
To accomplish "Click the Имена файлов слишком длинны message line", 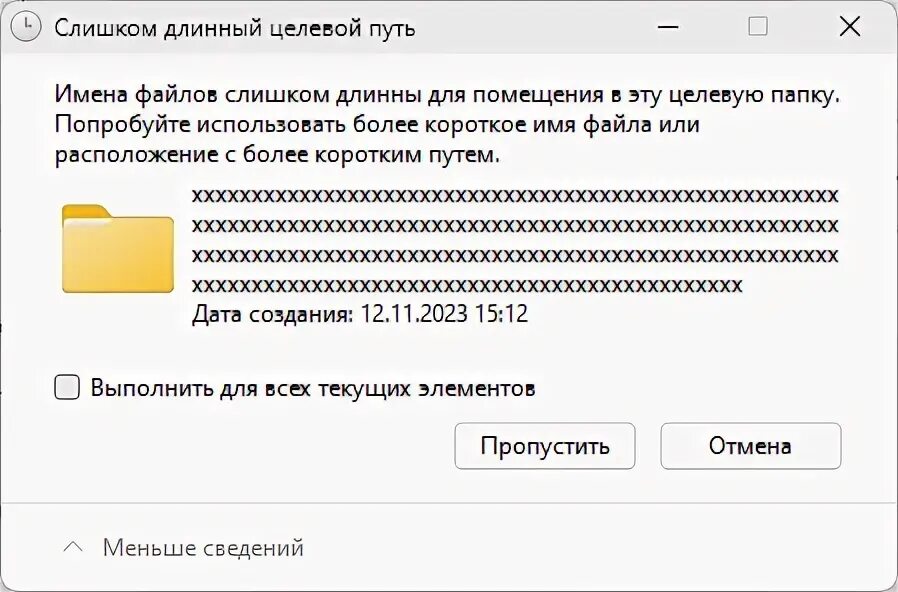I will point(447,96).
